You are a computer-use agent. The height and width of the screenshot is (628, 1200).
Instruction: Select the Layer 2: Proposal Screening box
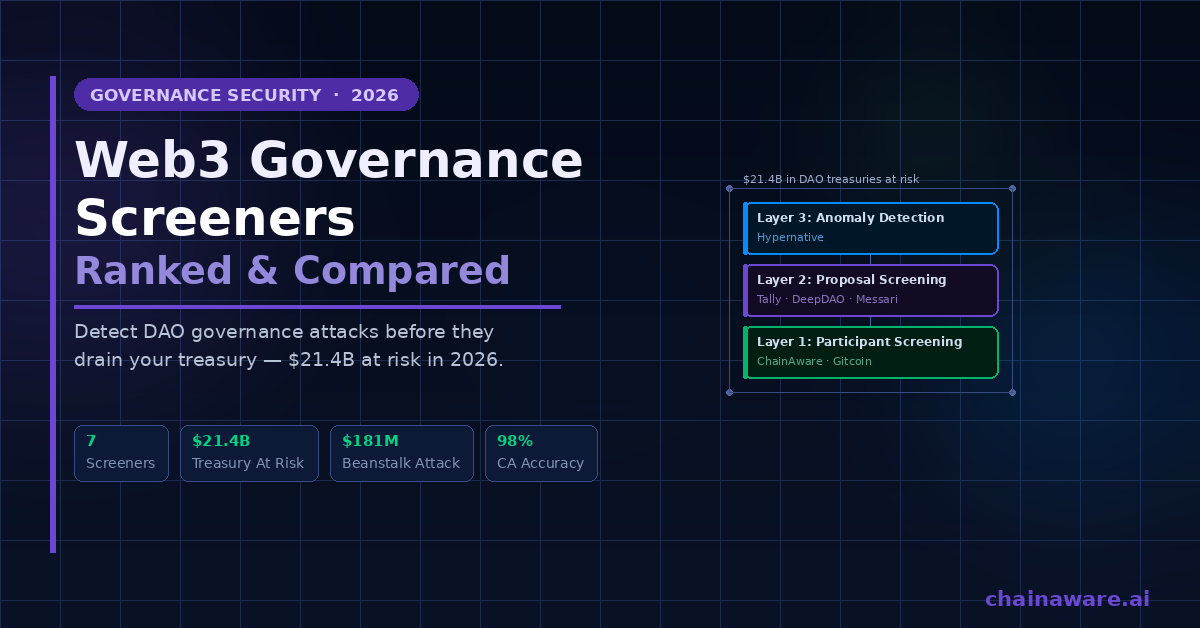point(871,290)
